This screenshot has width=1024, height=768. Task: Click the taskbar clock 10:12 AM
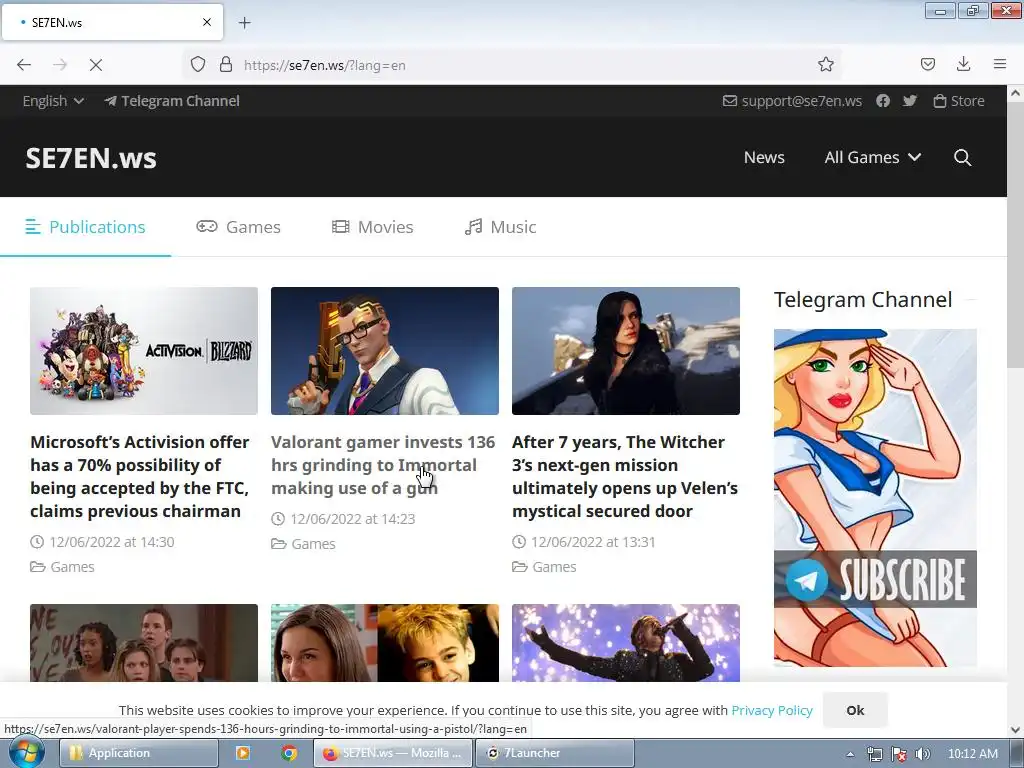(973, 754)
